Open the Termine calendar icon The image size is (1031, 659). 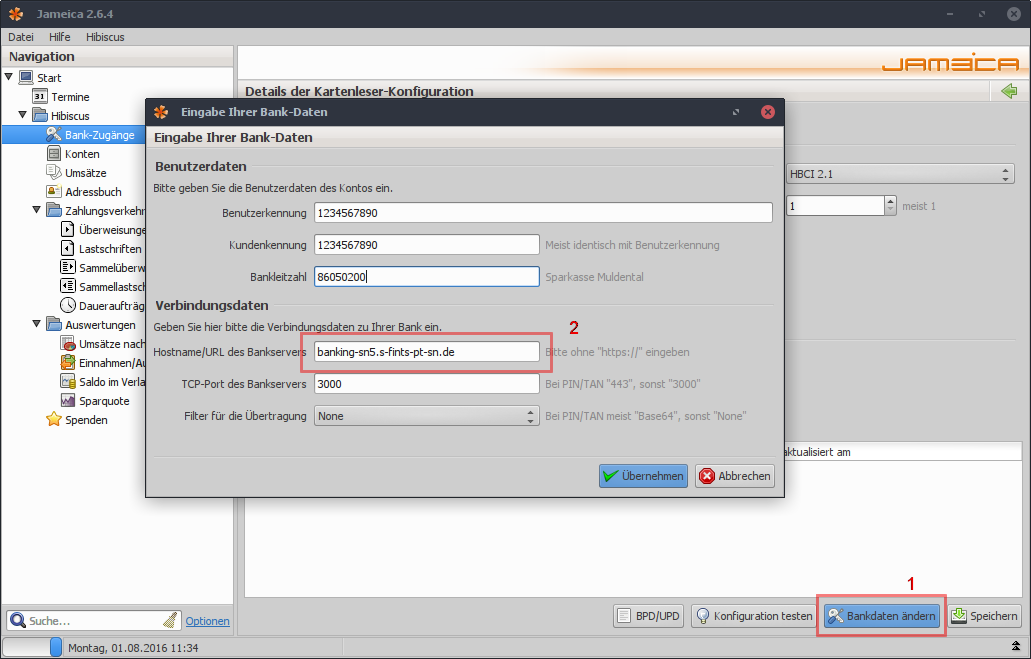tap(39, 97)
